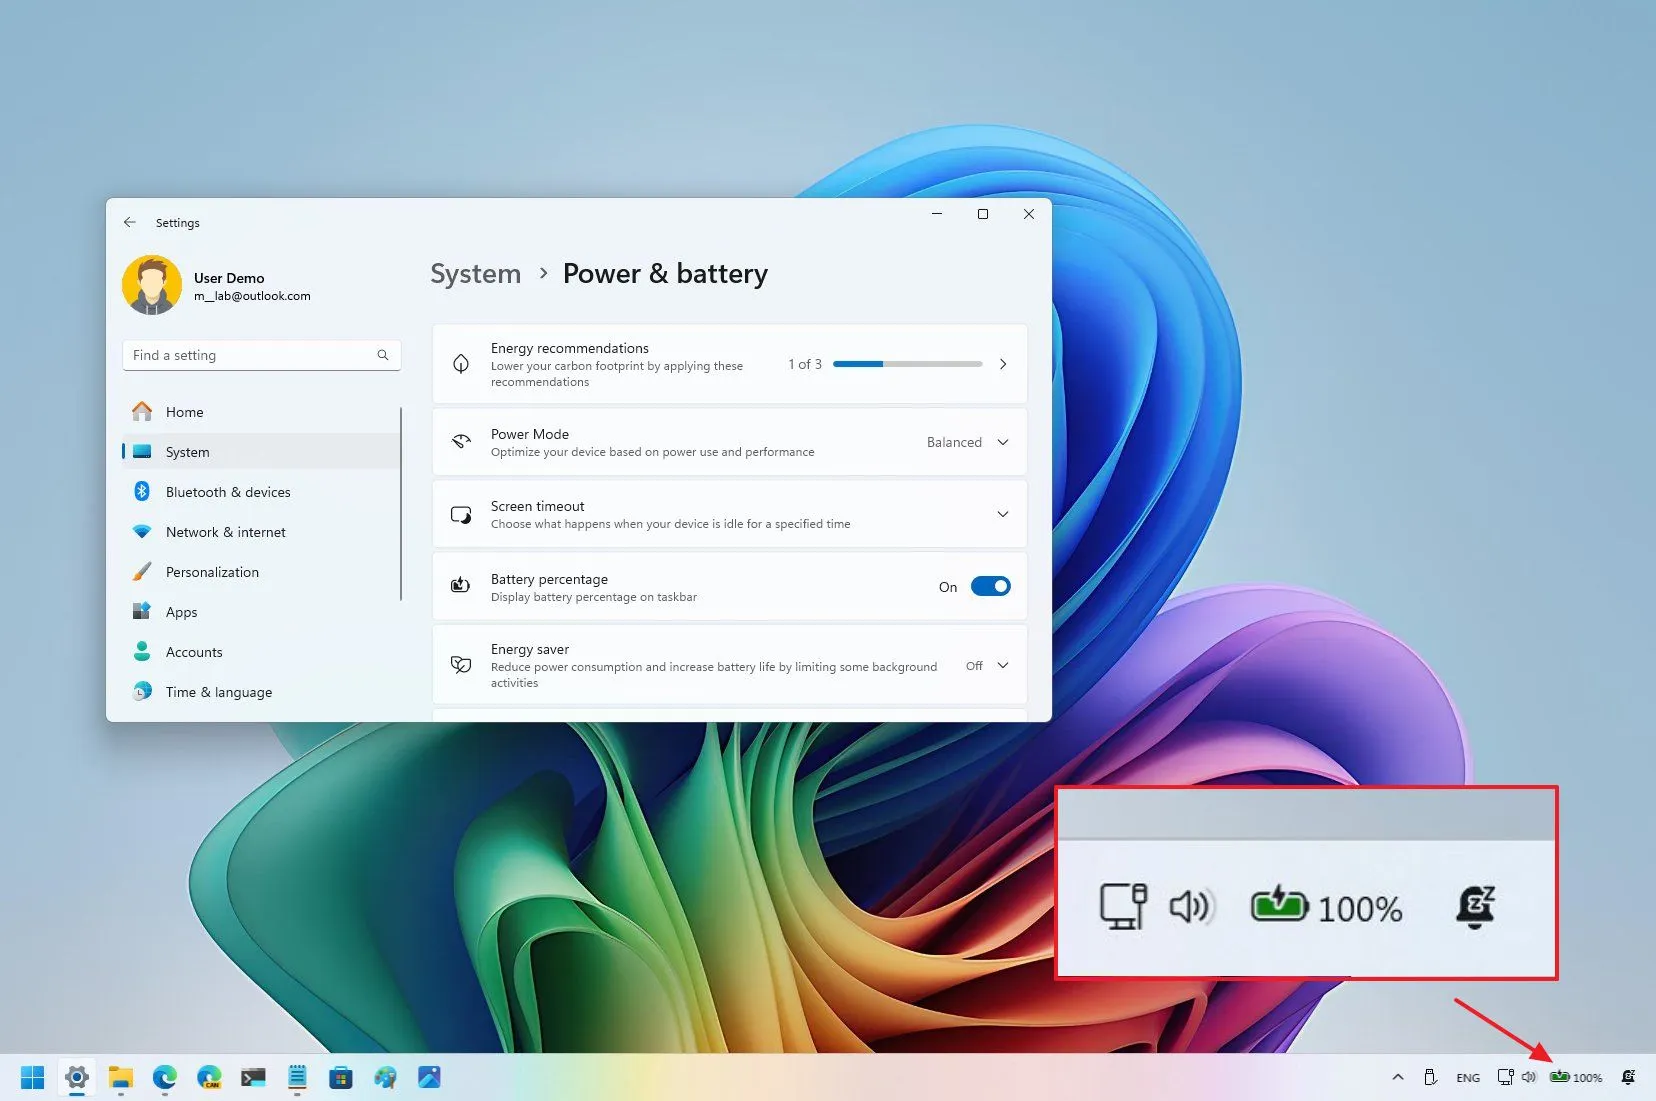The image size is (1656, 1101).
Task: Go to Personalization settings
Action: (211, 571)
